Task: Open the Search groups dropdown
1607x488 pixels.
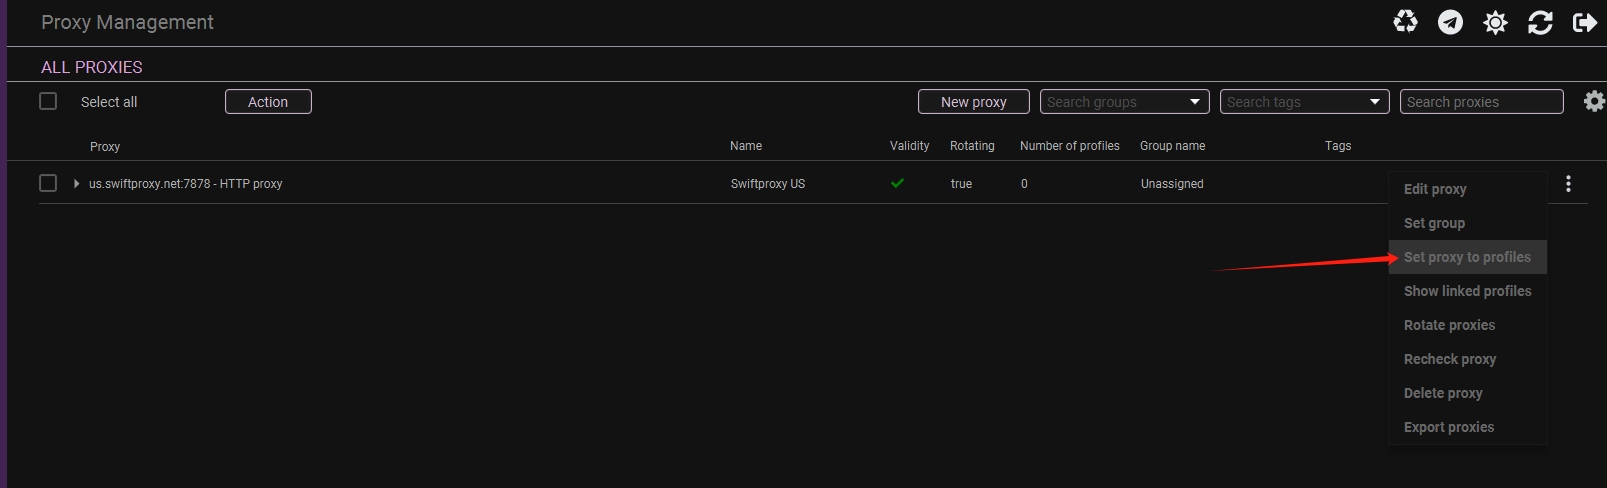Action: point(1124,102)
